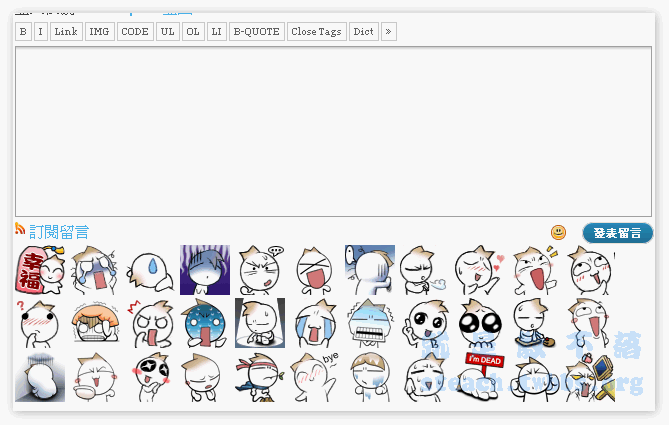Open the Dict lookup button
Viewport: 669px width, 425px height.
click(x=364, y=32)
